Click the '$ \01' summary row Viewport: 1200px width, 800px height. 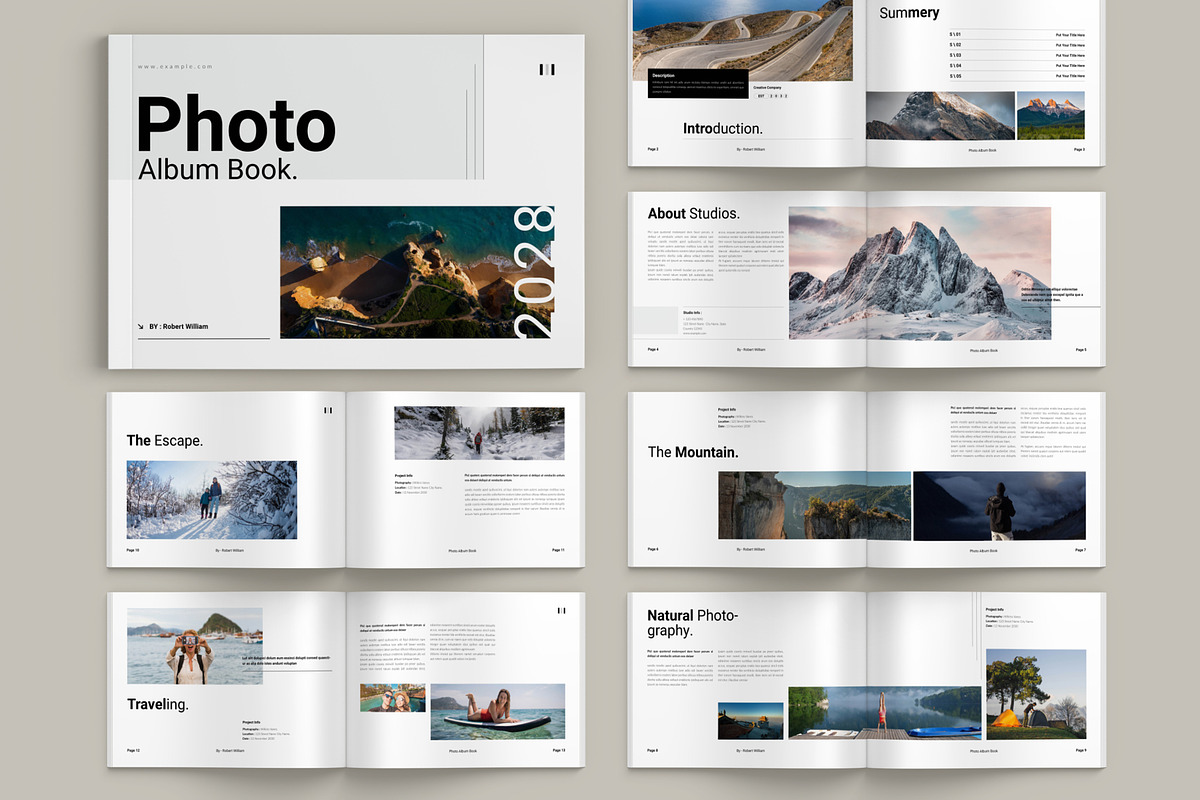pyautogui.click(x=1017, y=35)
